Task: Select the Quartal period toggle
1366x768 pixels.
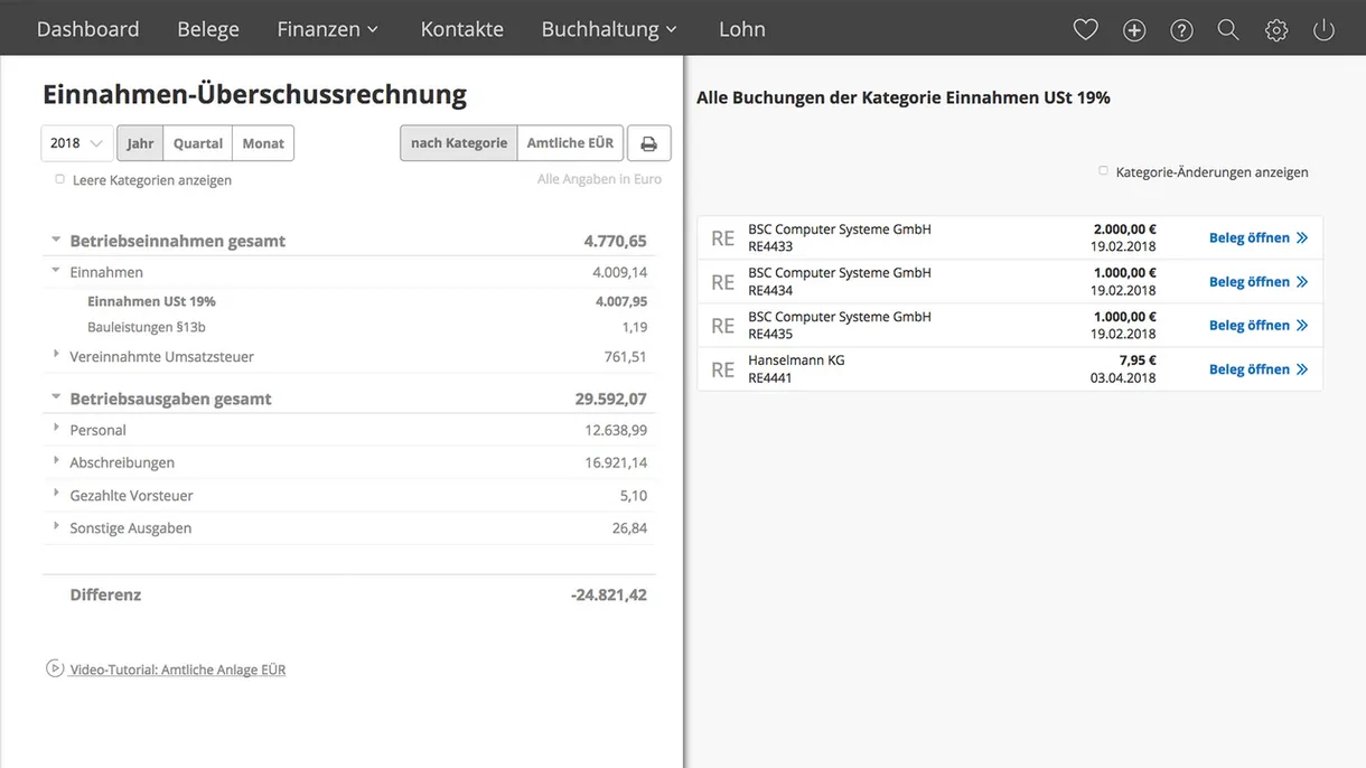Action: click(x=198, y=143)
